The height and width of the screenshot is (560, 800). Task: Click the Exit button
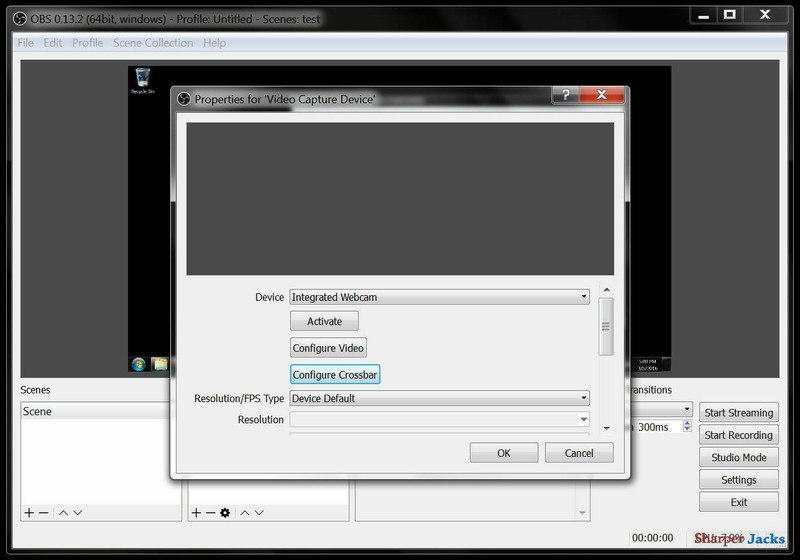click(739, 502)
